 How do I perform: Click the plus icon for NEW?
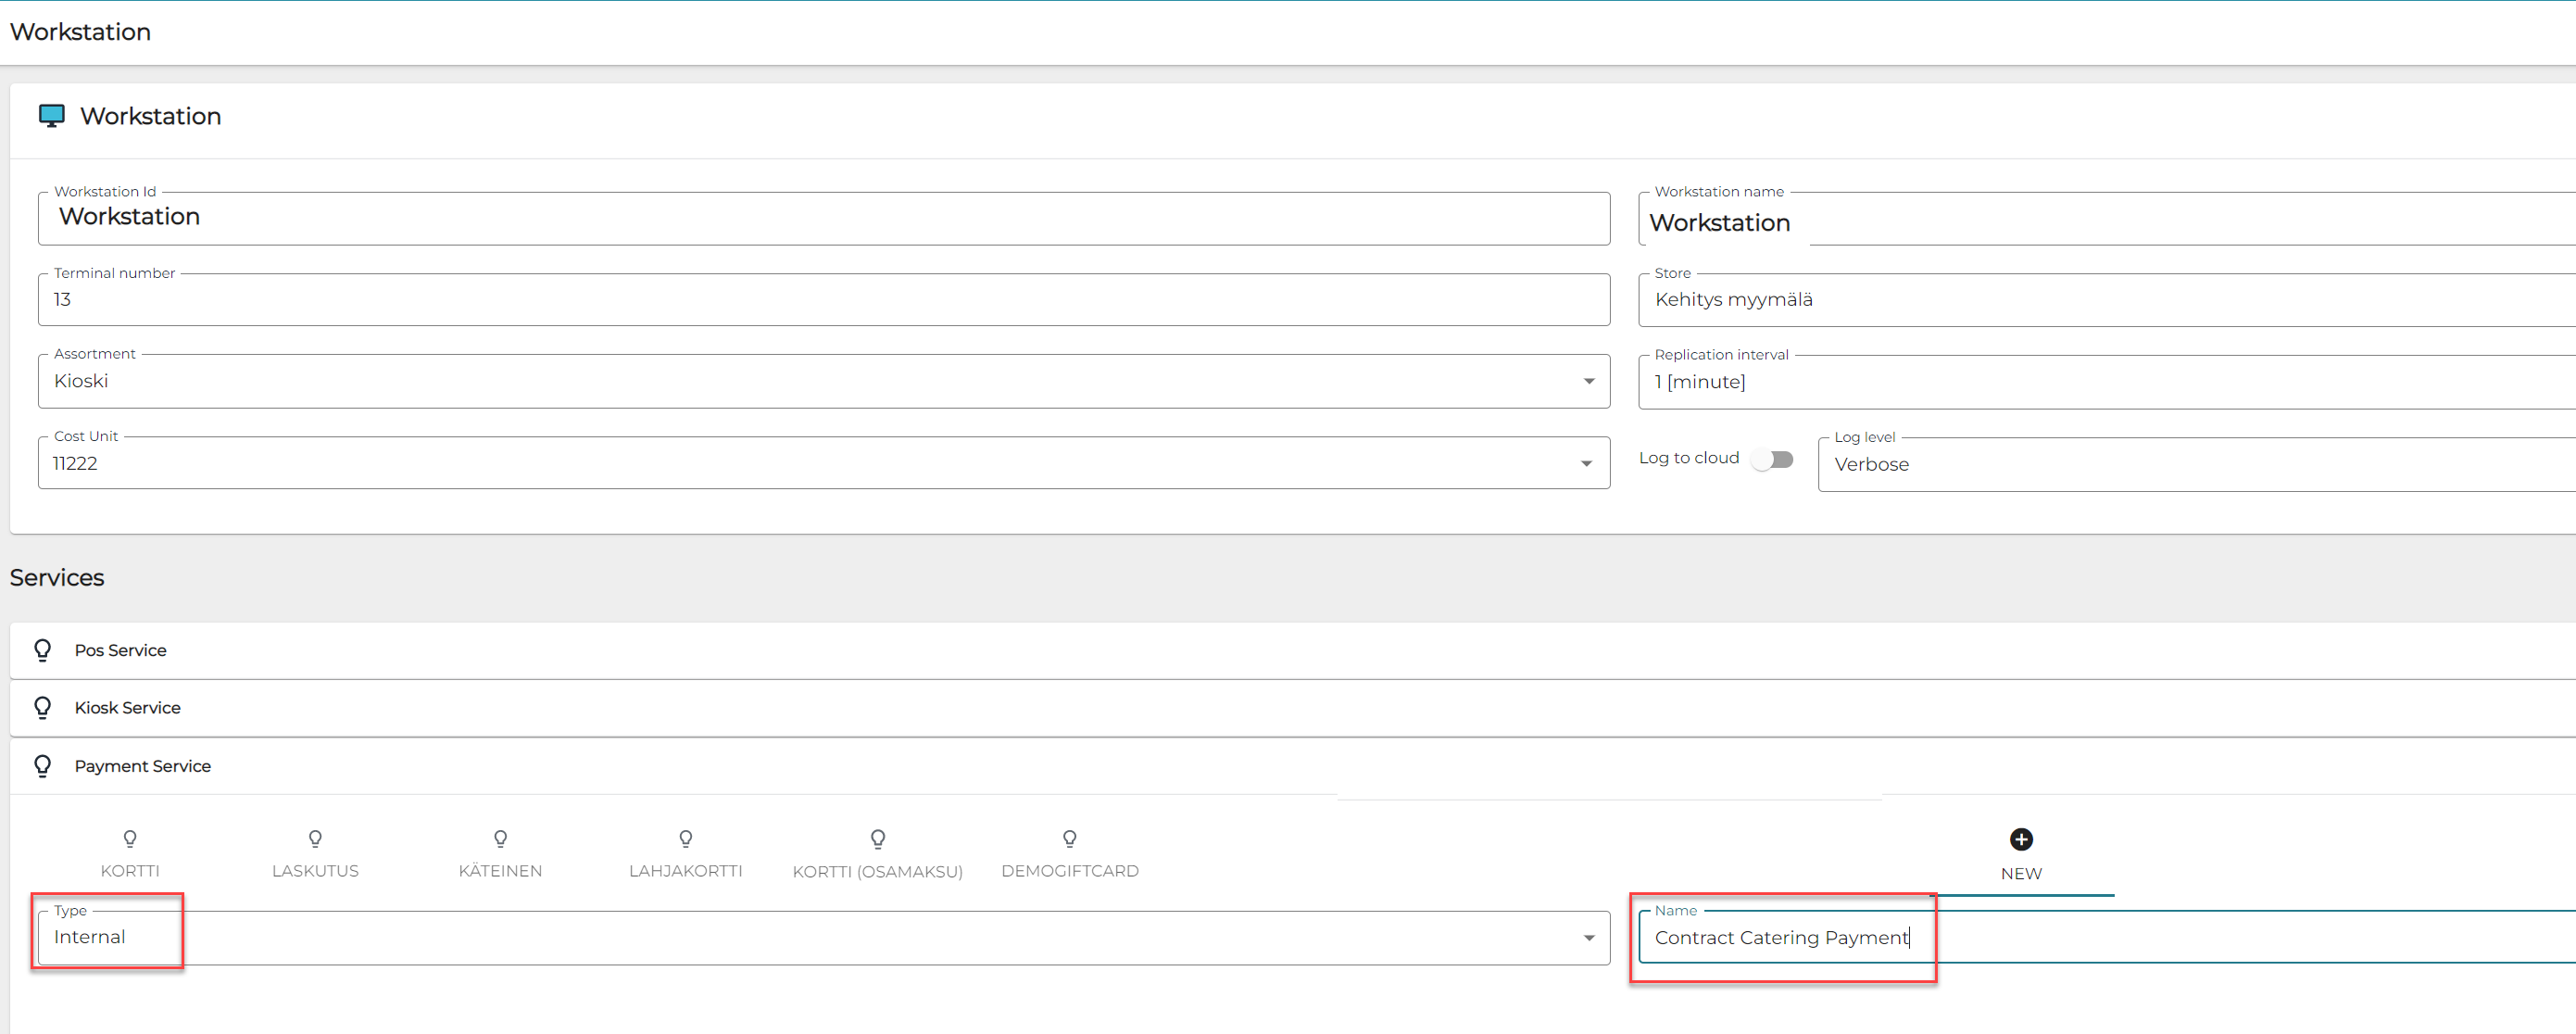click(2020, 839)
